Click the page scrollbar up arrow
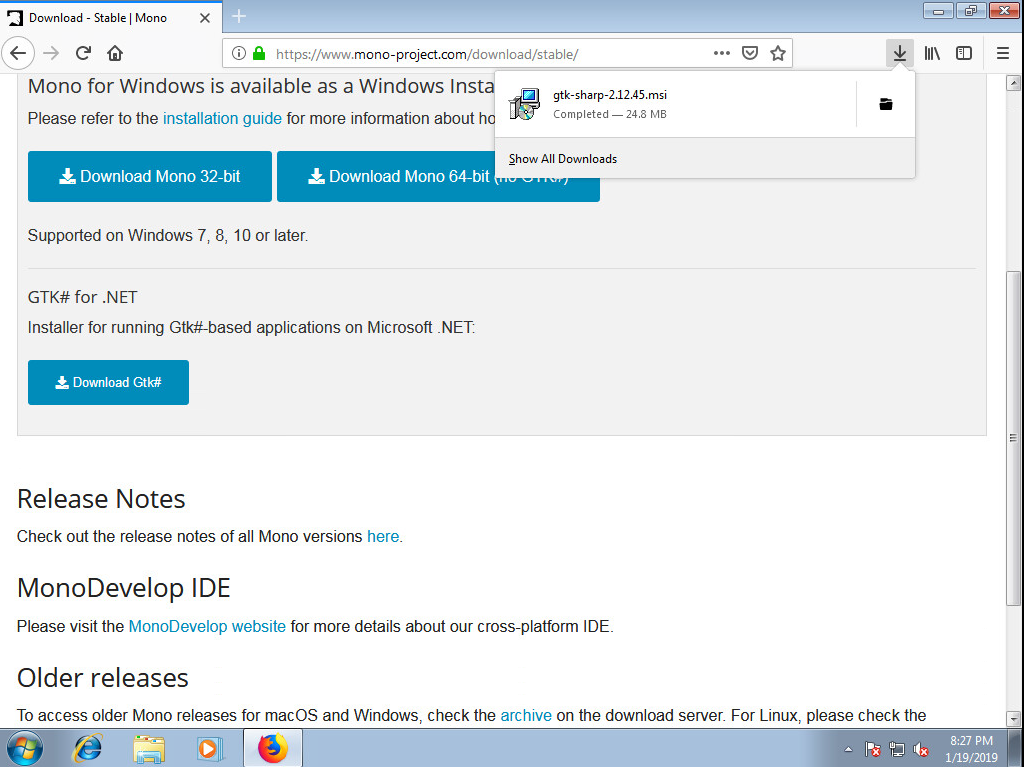 [1014, 83]
